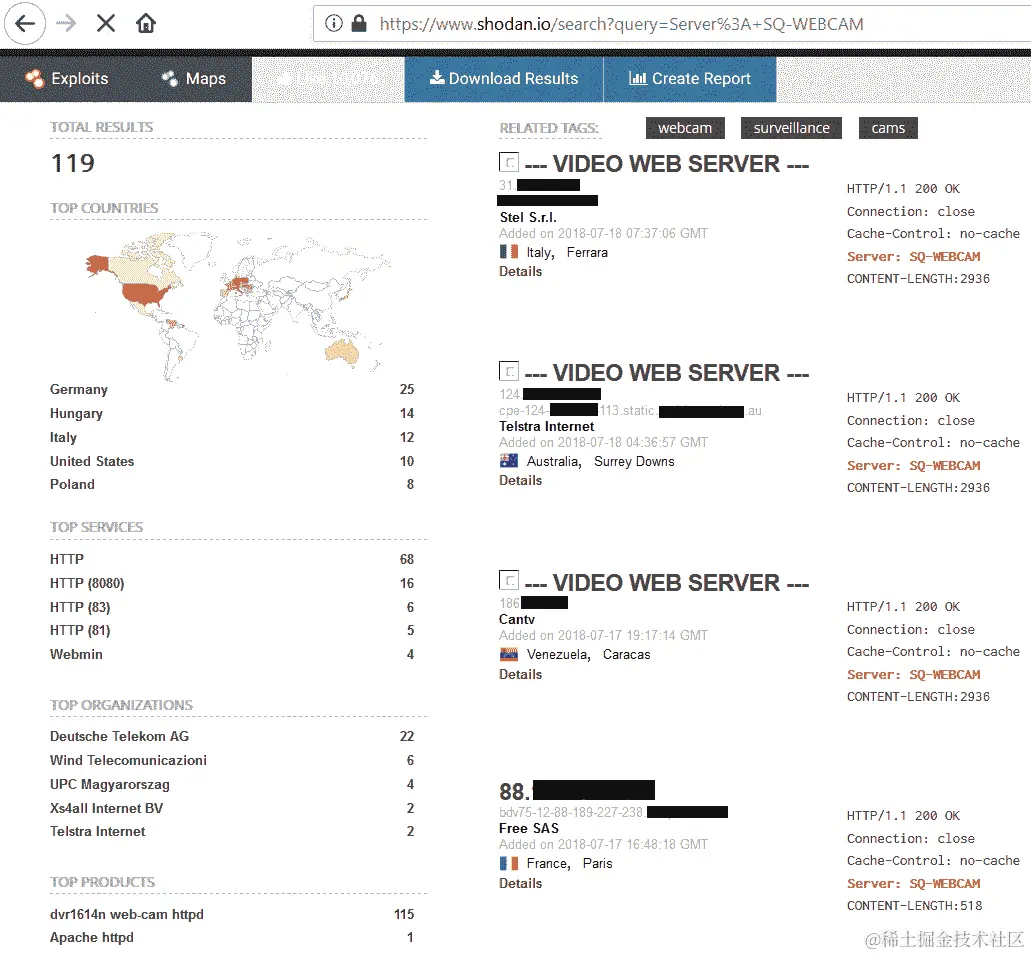Filter by UPC Magyarorszag organization
This screenshot has height=956, width=1031.
(110, 784)
